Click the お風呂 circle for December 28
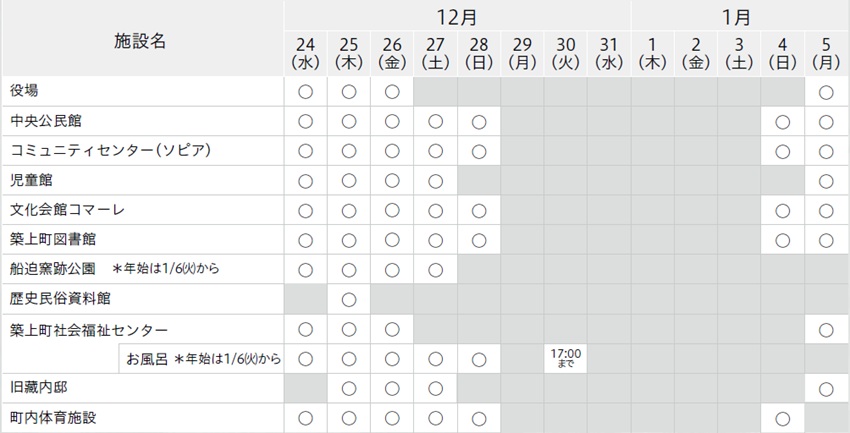The height and width of the screenshot is (433, 850). pyautogui.click(x=479, y=358)
